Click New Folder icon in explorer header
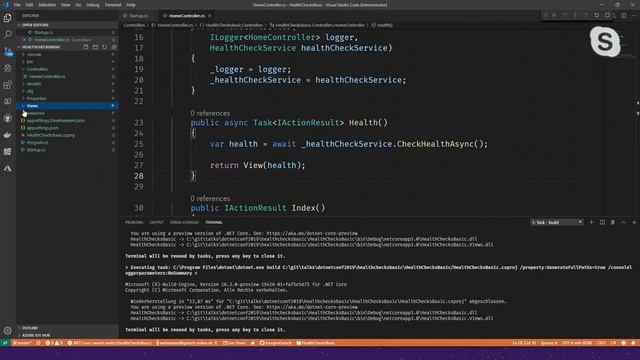The height and width of the screenshot is (360, 640). click(95, 47)
